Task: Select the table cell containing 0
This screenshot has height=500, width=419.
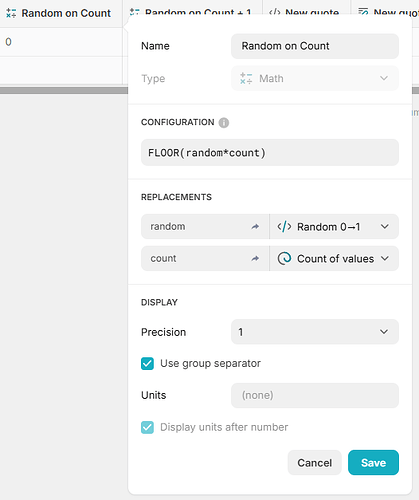Action: [x=61, y=42]
